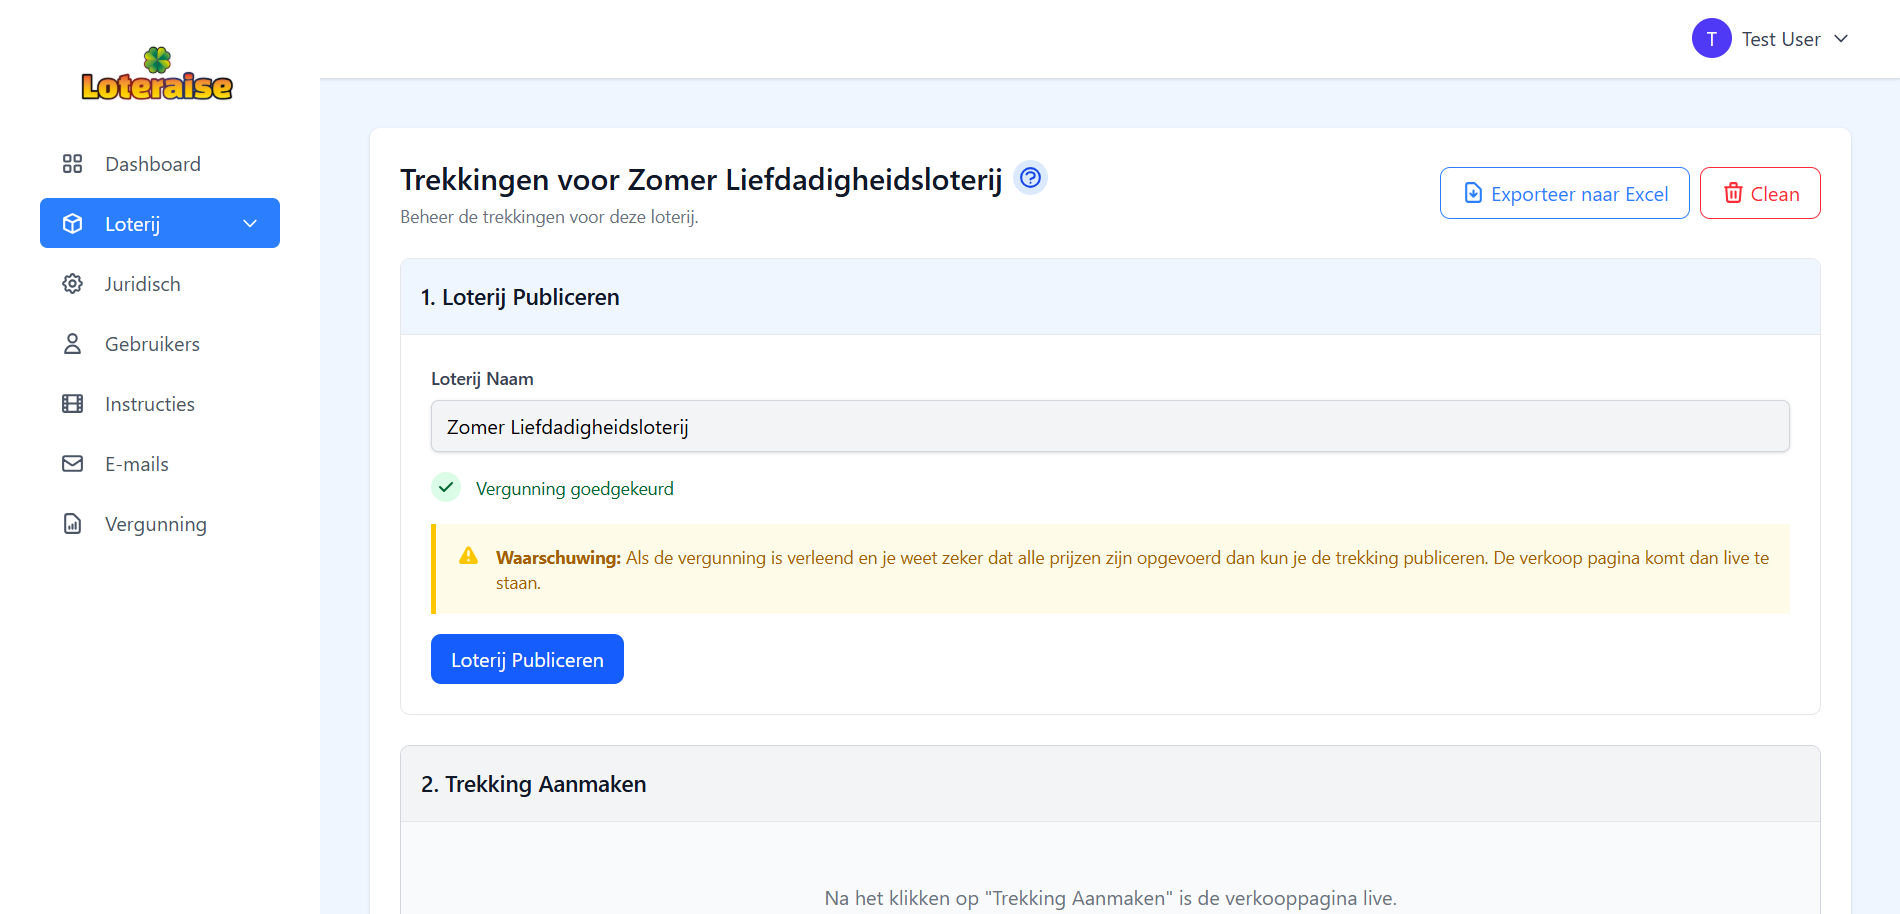
Task: Click the Instructies film icon
Action: [72, 404]
